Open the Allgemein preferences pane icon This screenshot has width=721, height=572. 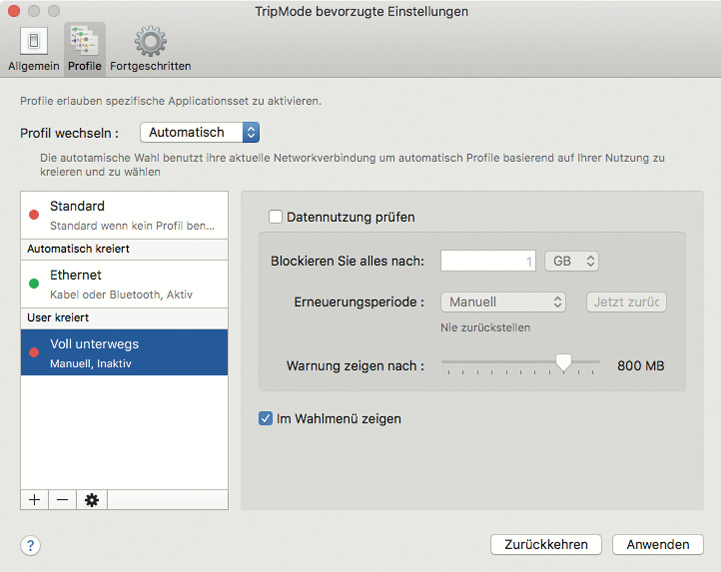click(34, 43)
